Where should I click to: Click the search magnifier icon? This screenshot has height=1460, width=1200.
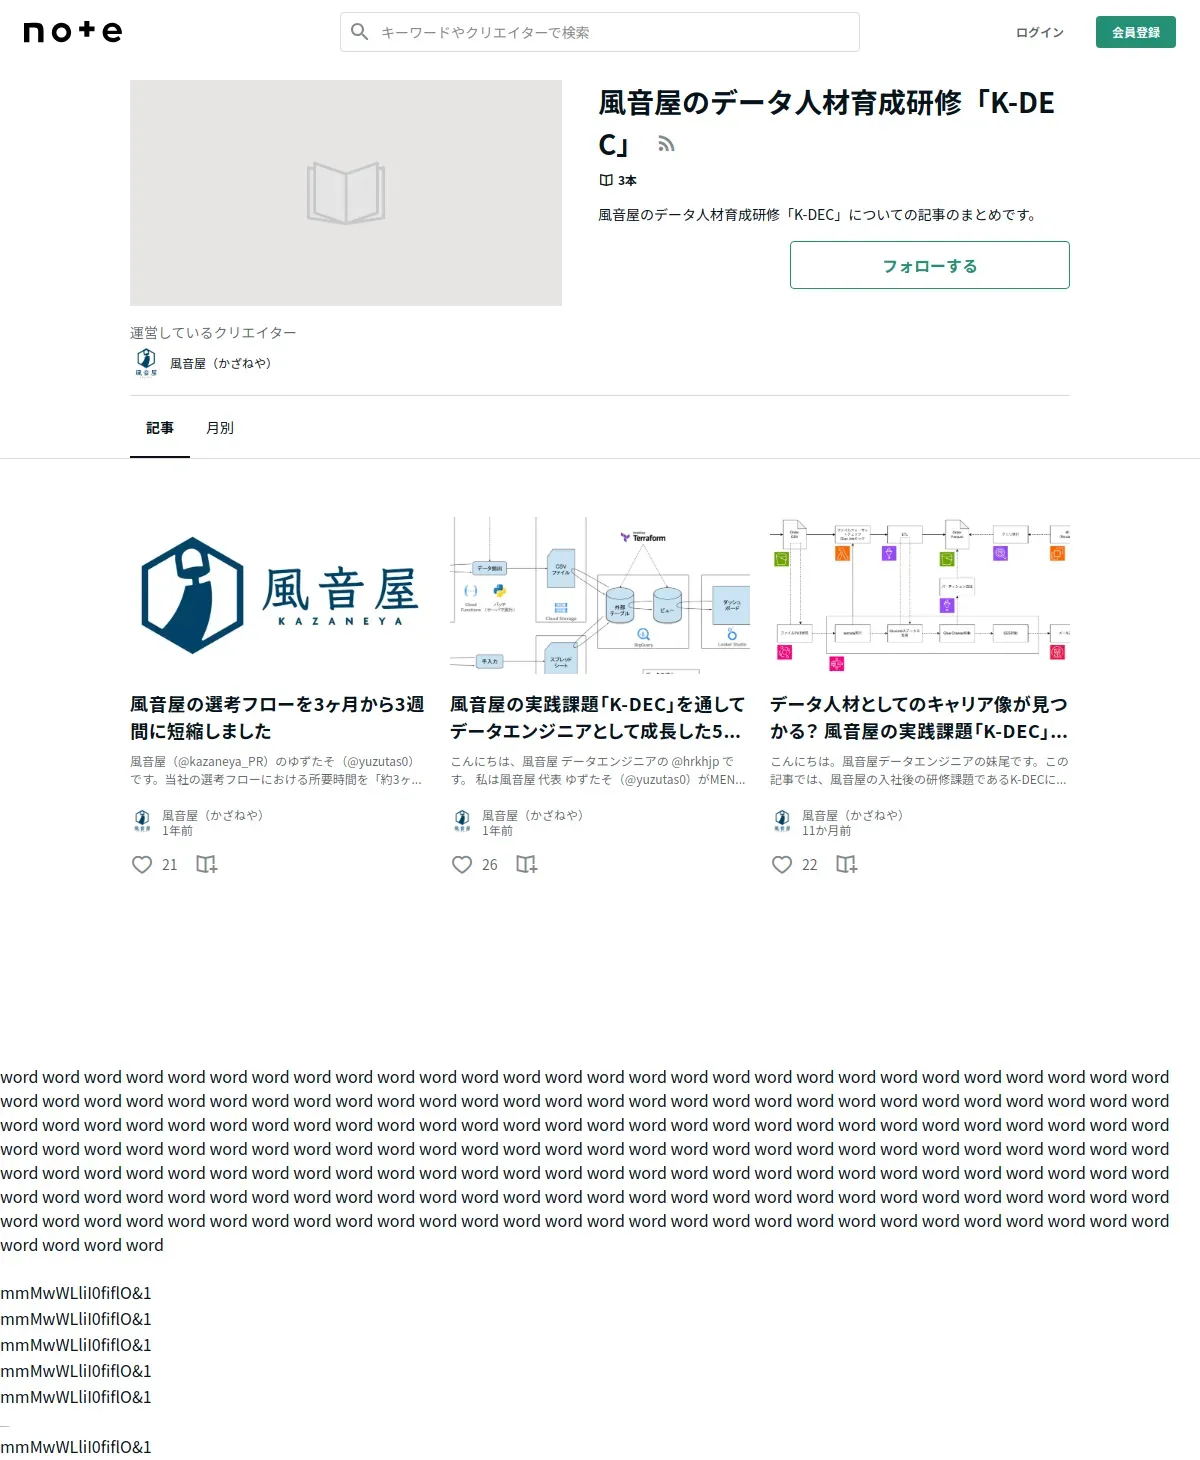[360, 32]
